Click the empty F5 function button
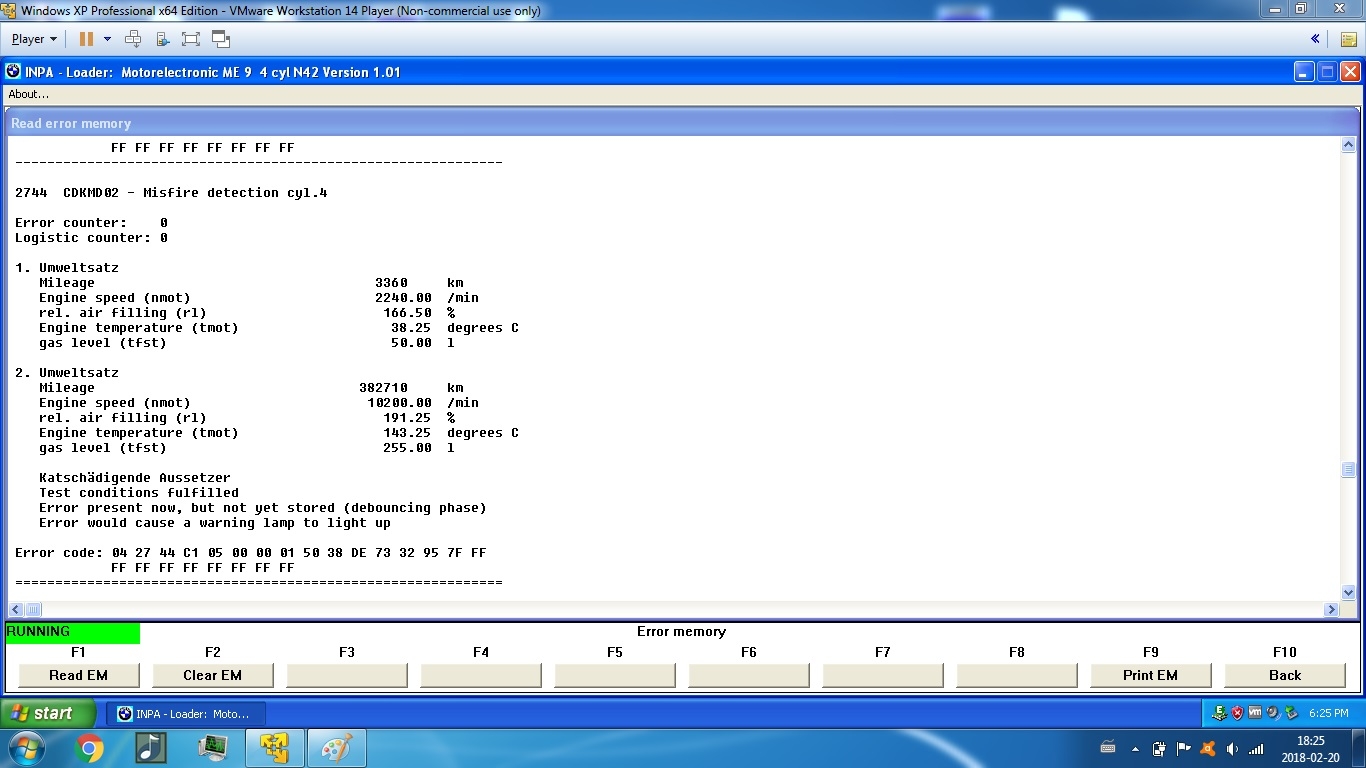Image resolution: width=1366 pixels, height=768 pixels. coord(614,675)
